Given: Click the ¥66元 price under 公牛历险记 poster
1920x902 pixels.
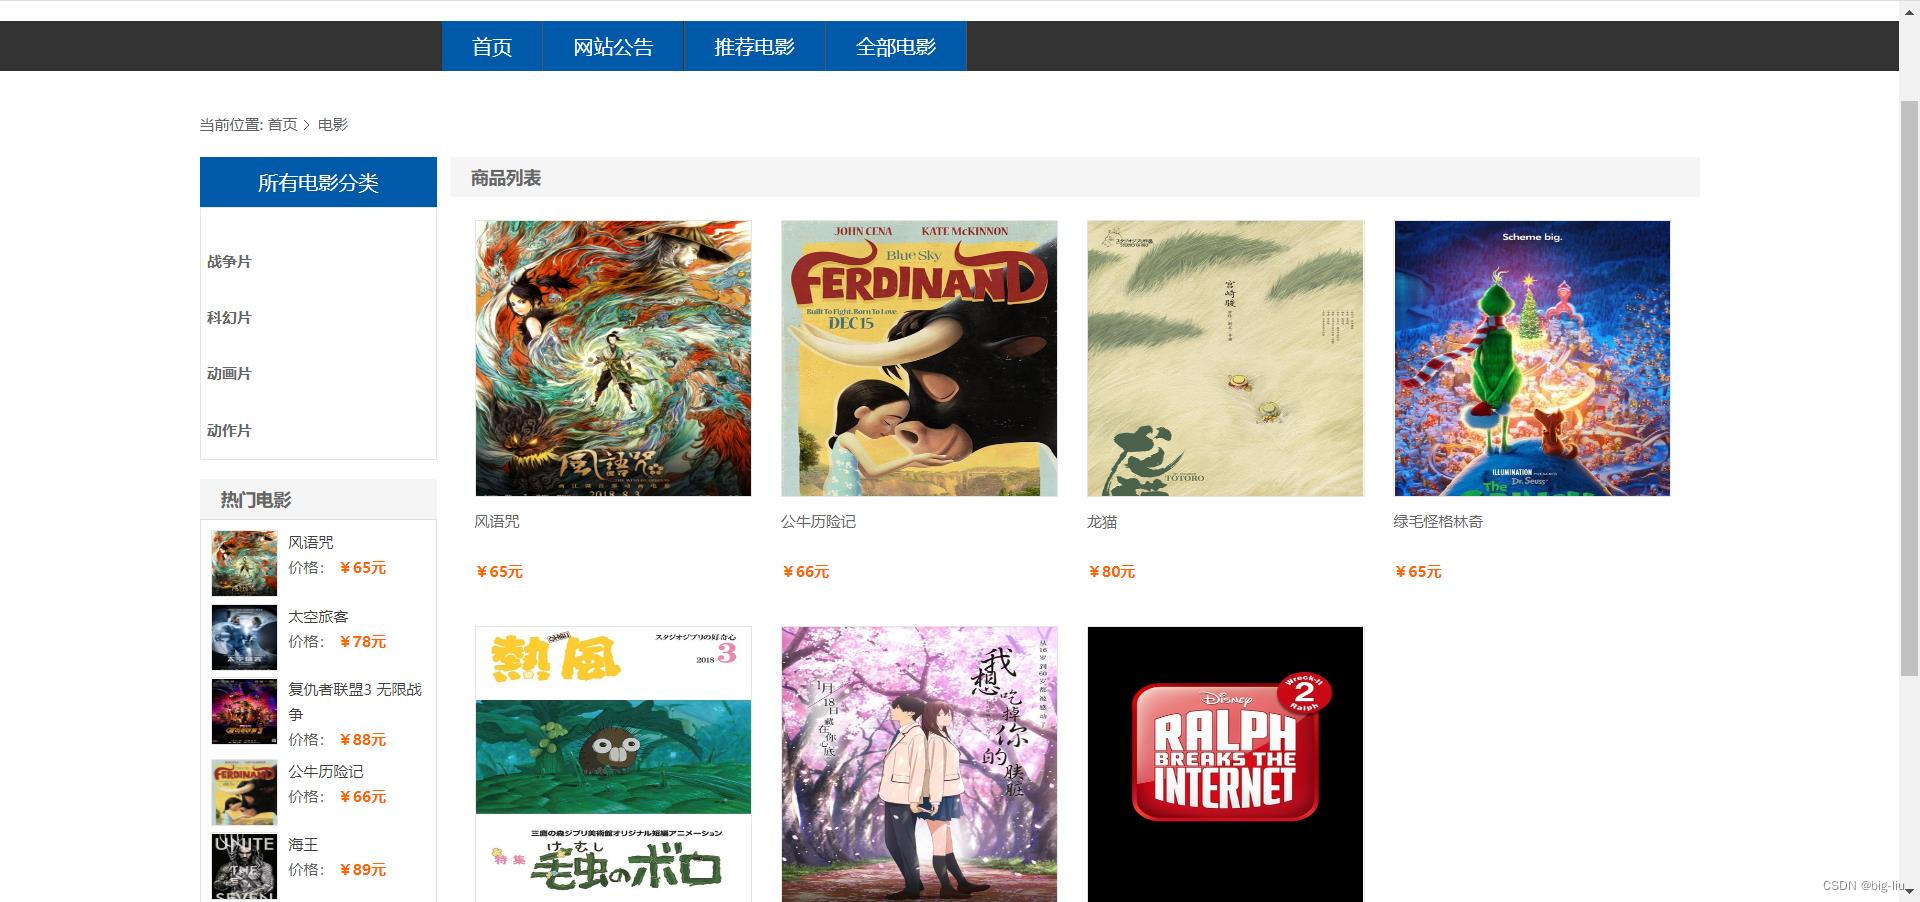Looking at the screenshot, I should [x=805, y=572].
